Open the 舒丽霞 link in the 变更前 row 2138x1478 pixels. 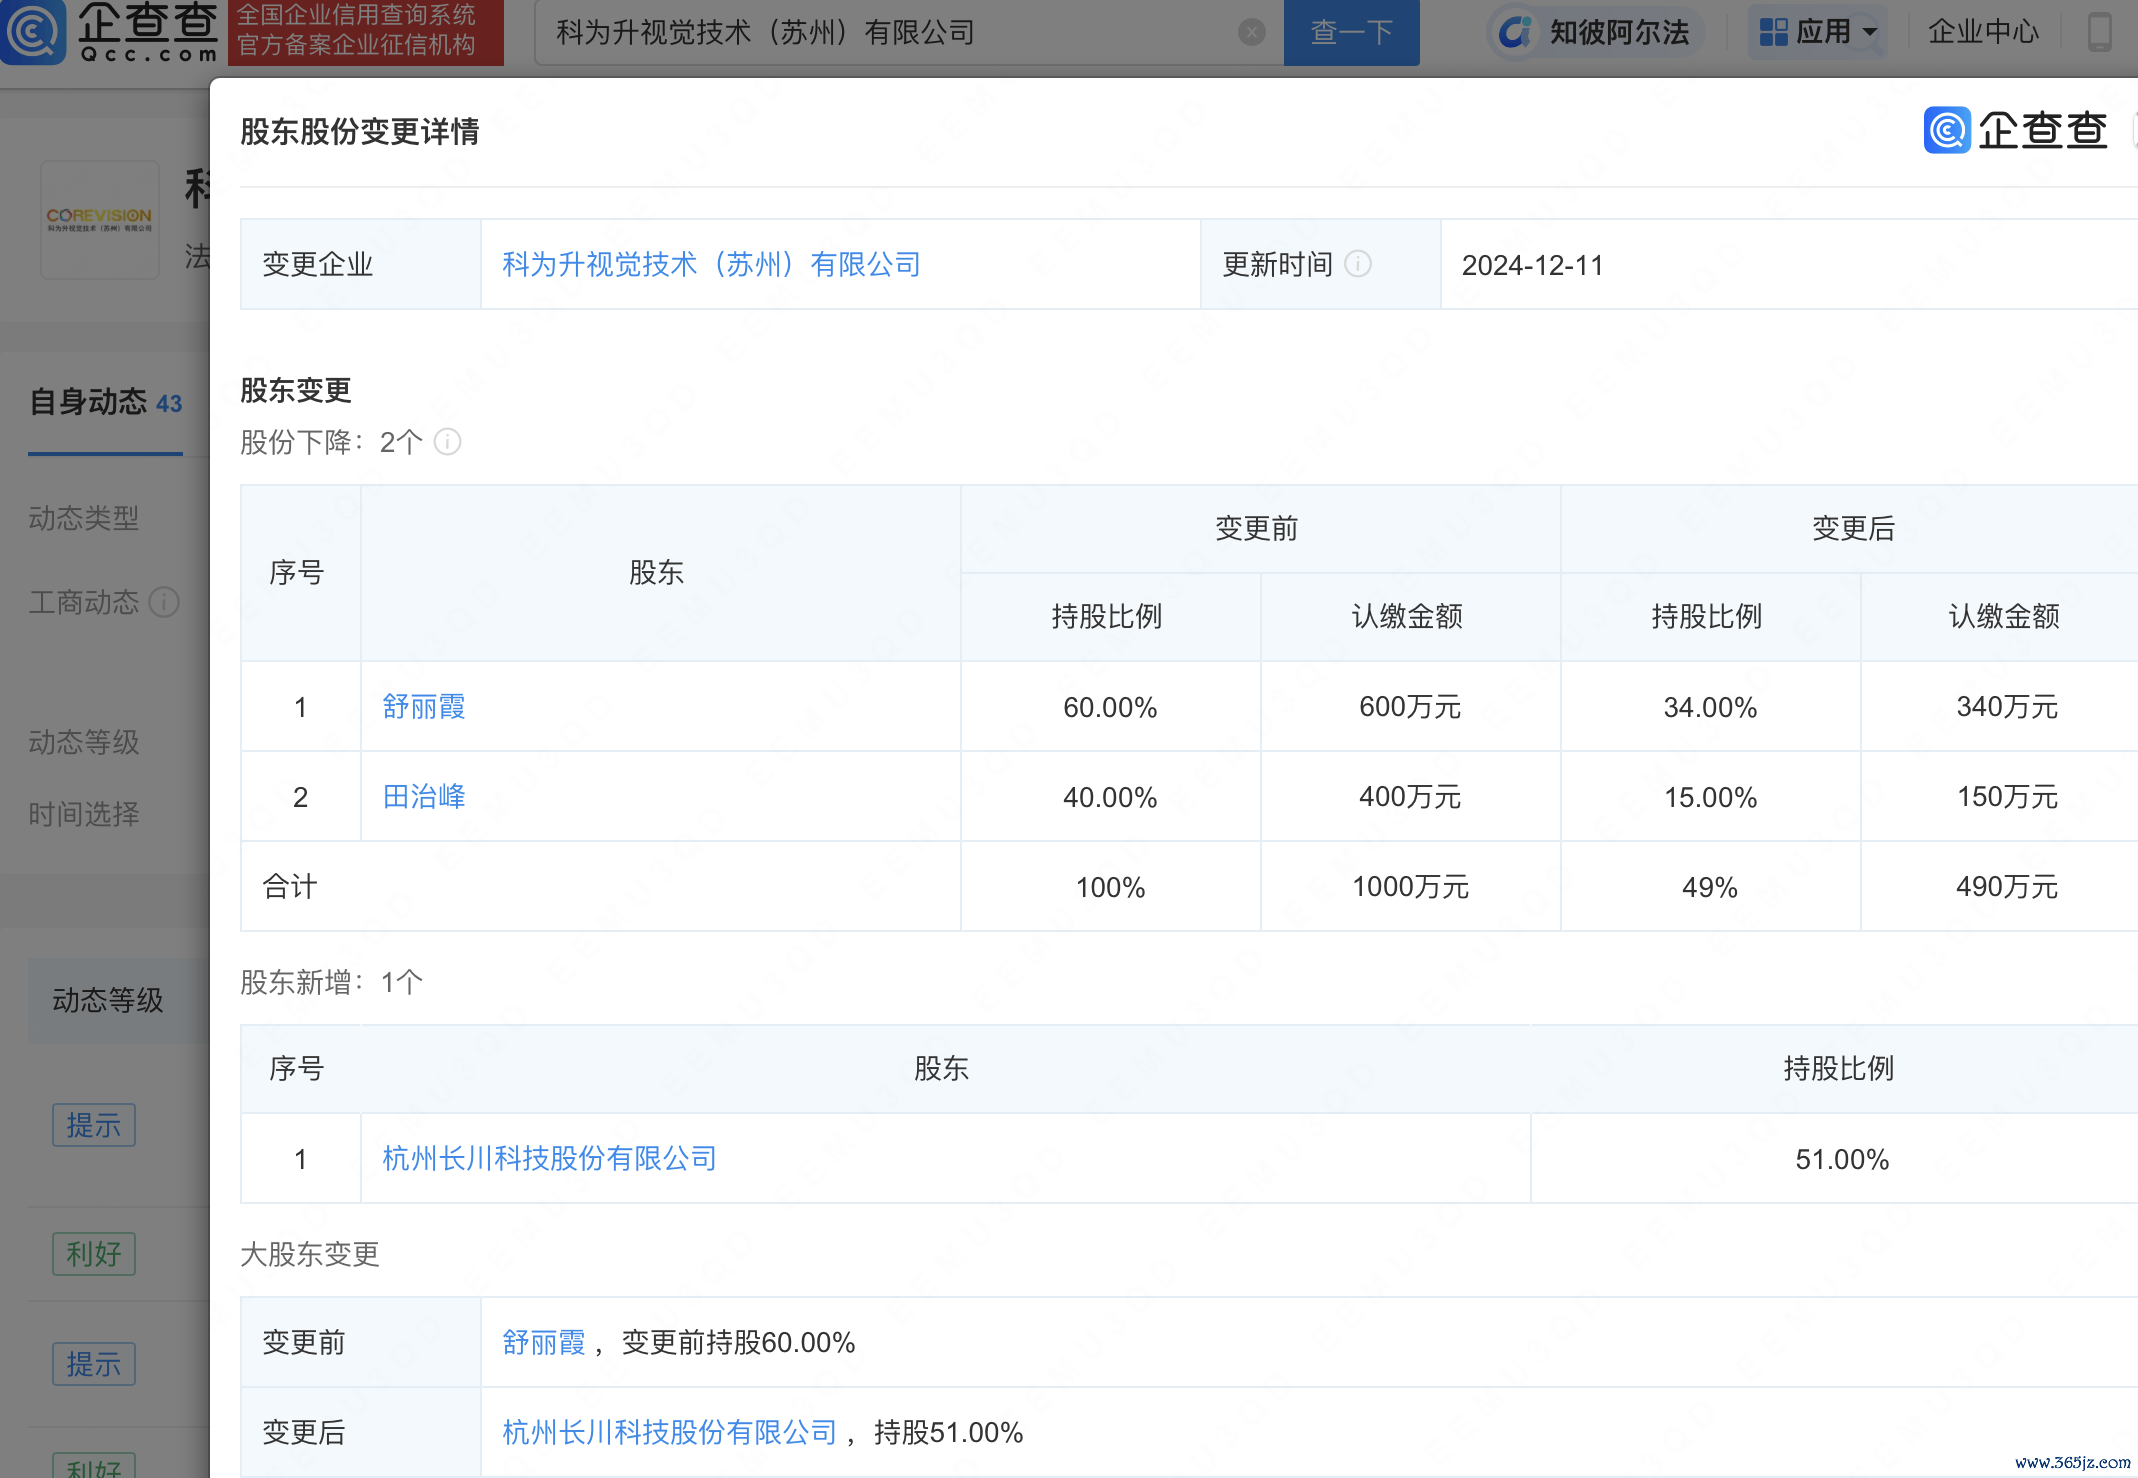coord(544,1342)
